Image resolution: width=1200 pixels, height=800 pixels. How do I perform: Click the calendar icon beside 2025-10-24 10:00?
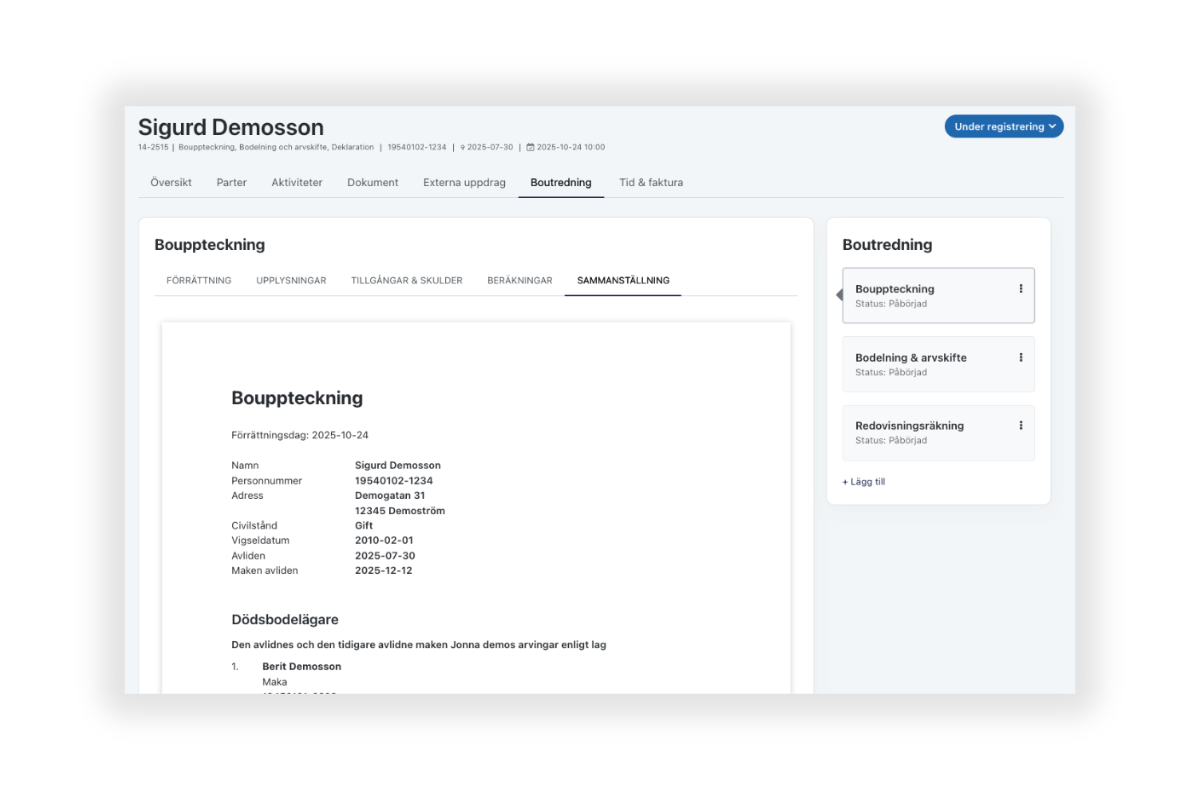coord(530,147)
